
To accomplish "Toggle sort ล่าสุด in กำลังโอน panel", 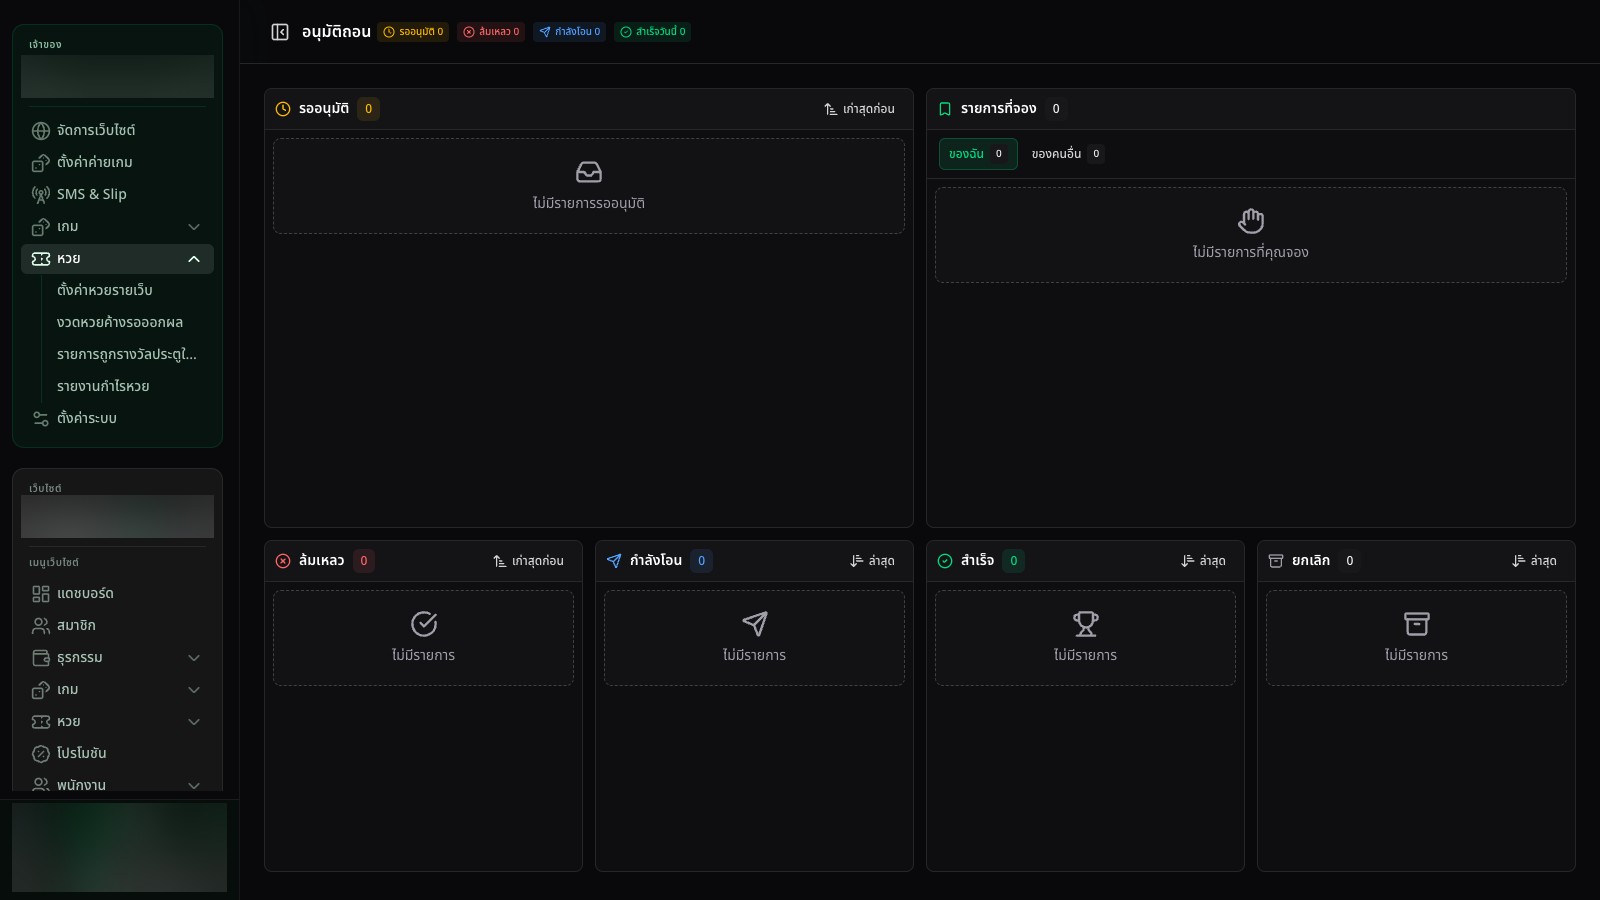I will pos(872,561).
